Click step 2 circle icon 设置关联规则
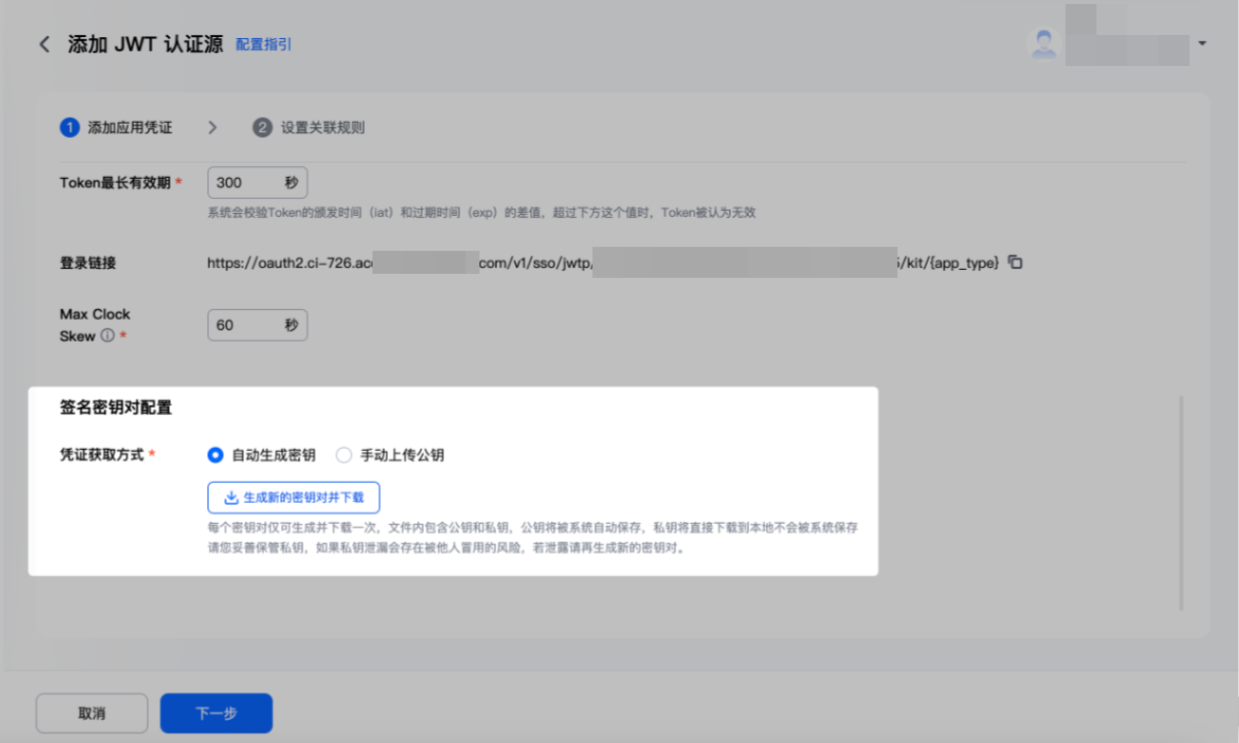1239x743 pixels. tap(262, 128)
